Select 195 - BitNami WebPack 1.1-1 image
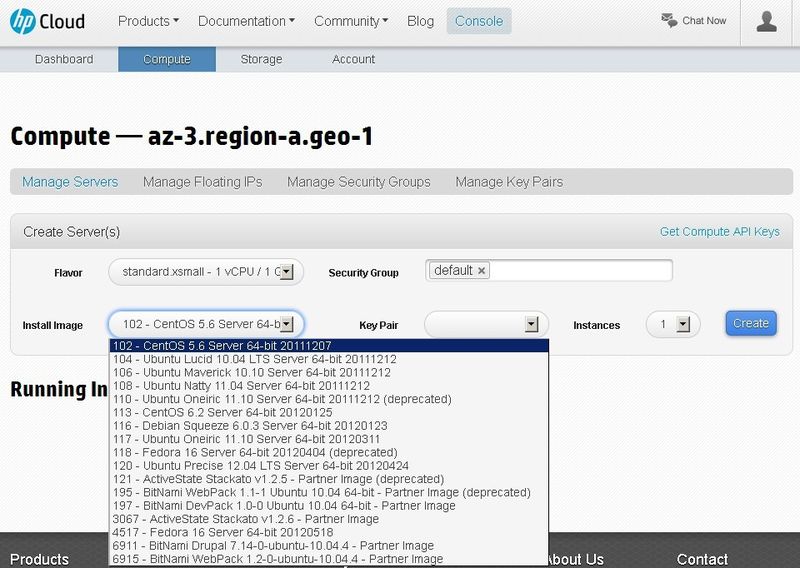 point(329,492)
